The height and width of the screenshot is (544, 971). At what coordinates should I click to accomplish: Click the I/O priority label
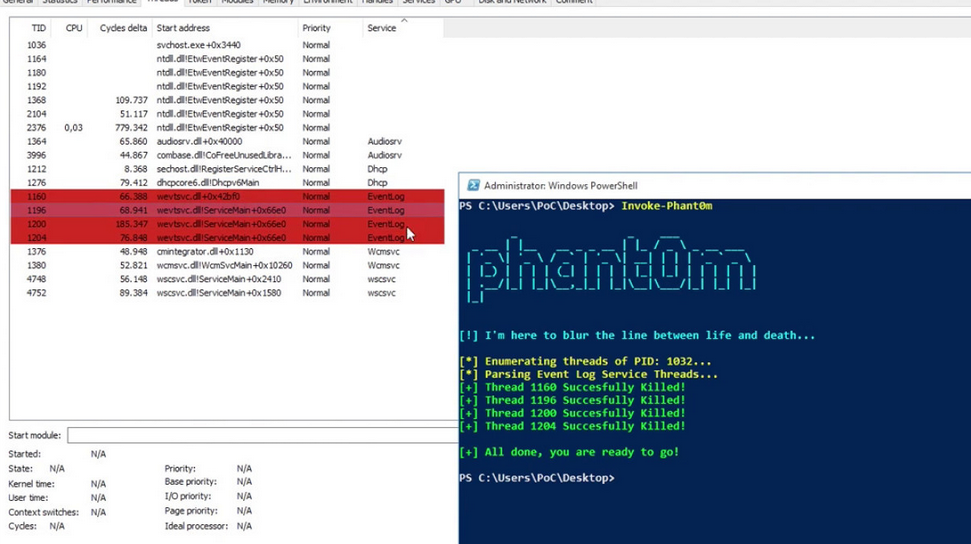[188, 496]
